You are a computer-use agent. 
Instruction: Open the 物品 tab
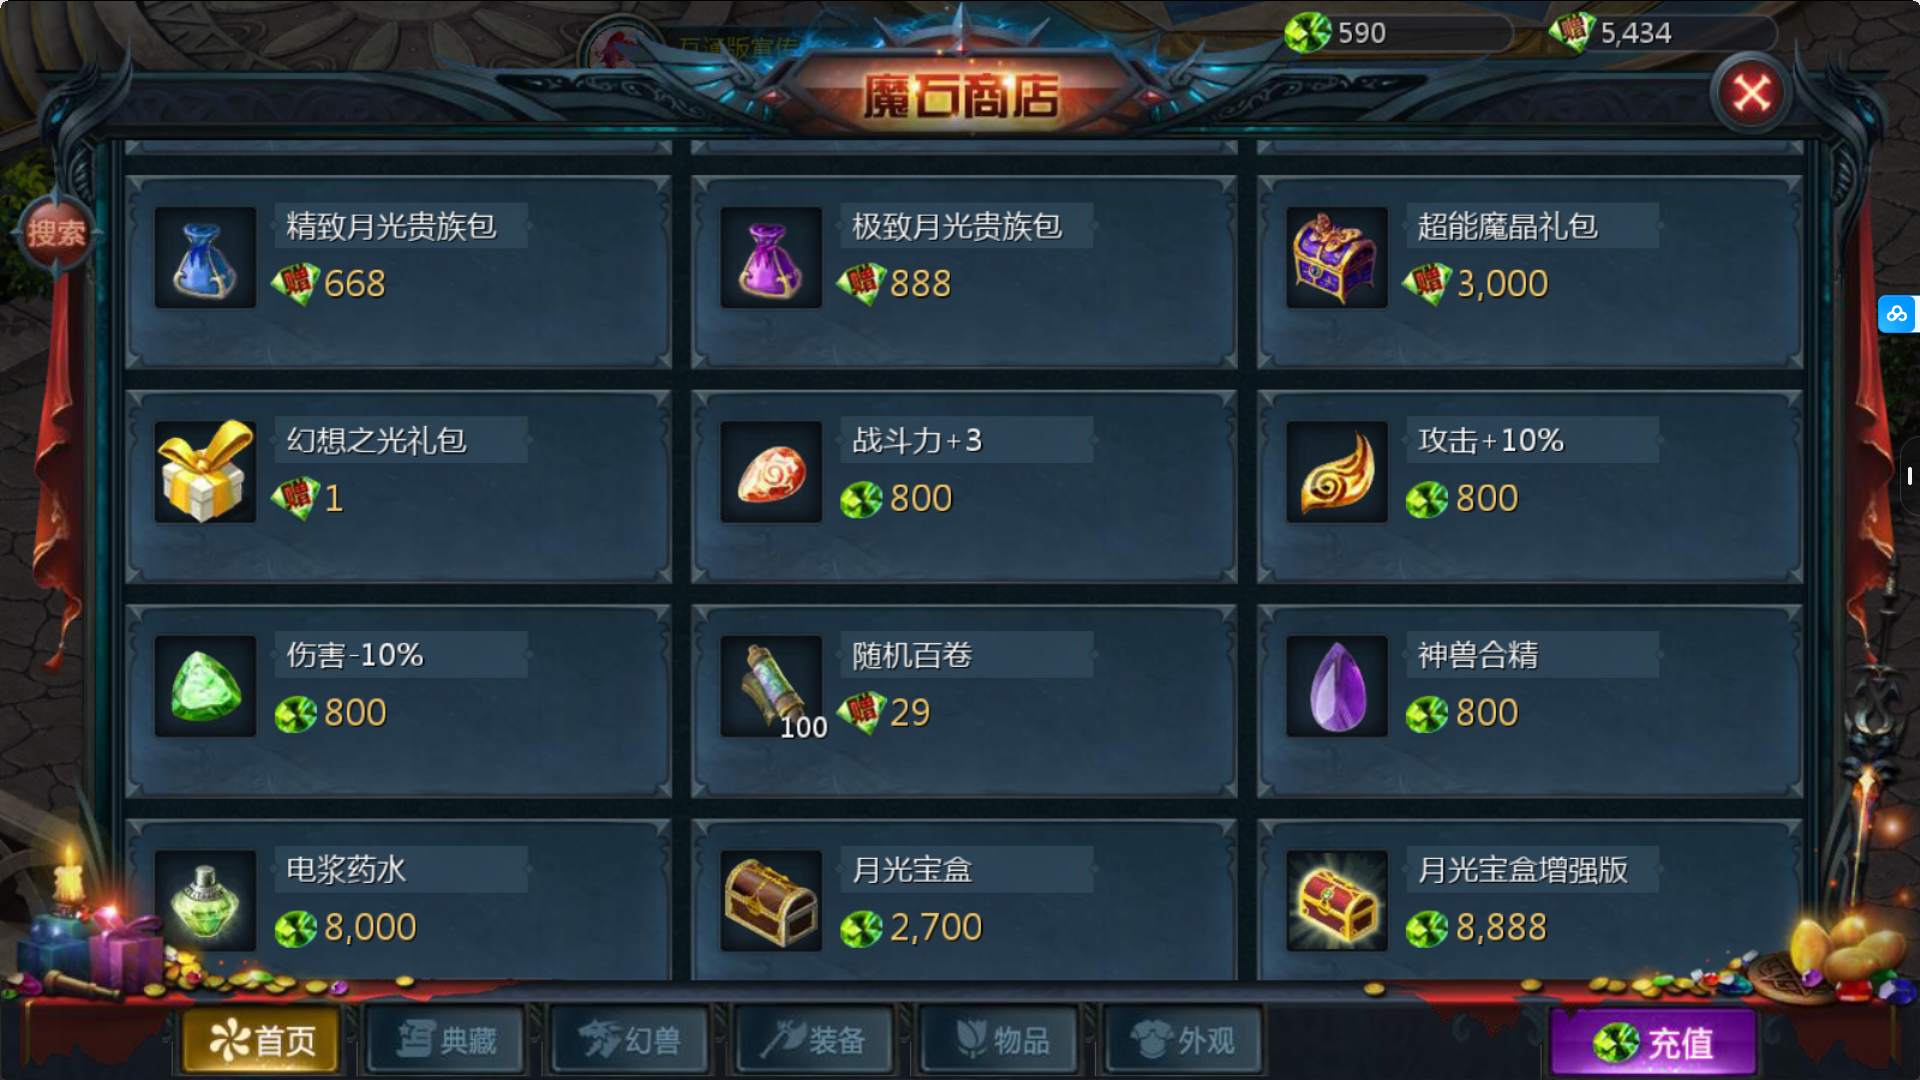coord(999,1041)
